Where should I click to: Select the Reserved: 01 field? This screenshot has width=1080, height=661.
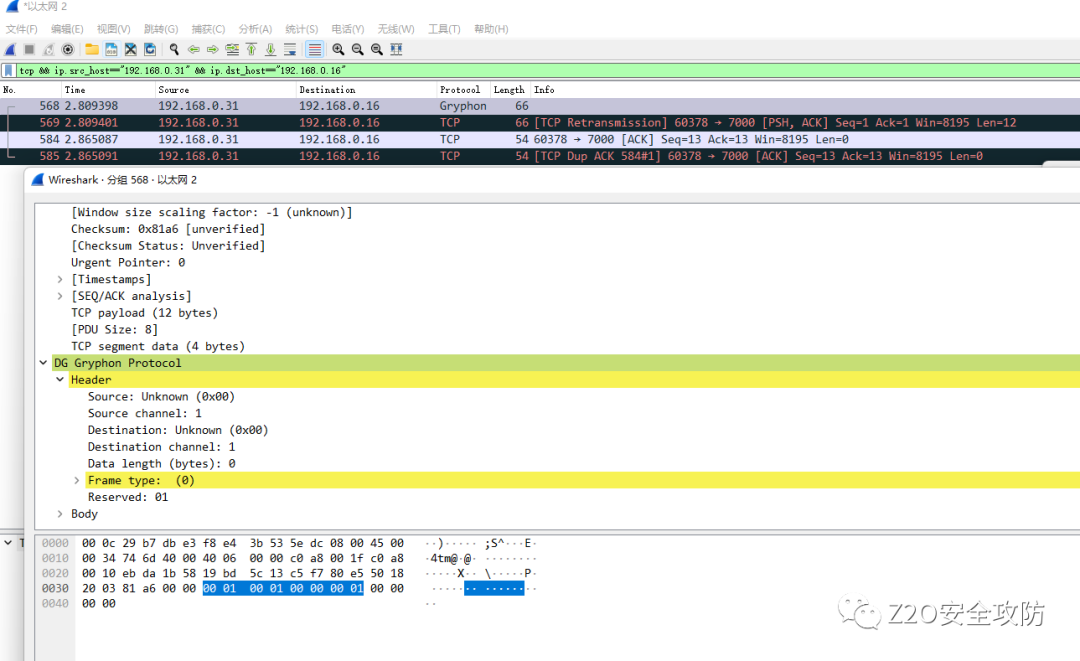(x=128, y=497)
